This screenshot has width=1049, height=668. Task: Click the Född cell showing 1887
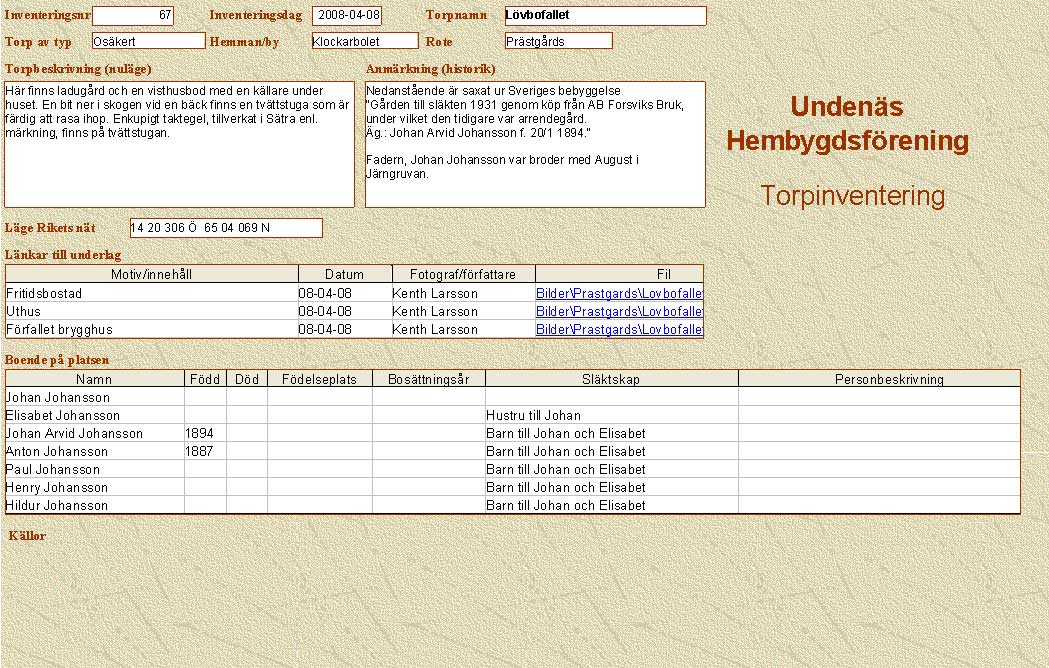click(x=205, y=452)
